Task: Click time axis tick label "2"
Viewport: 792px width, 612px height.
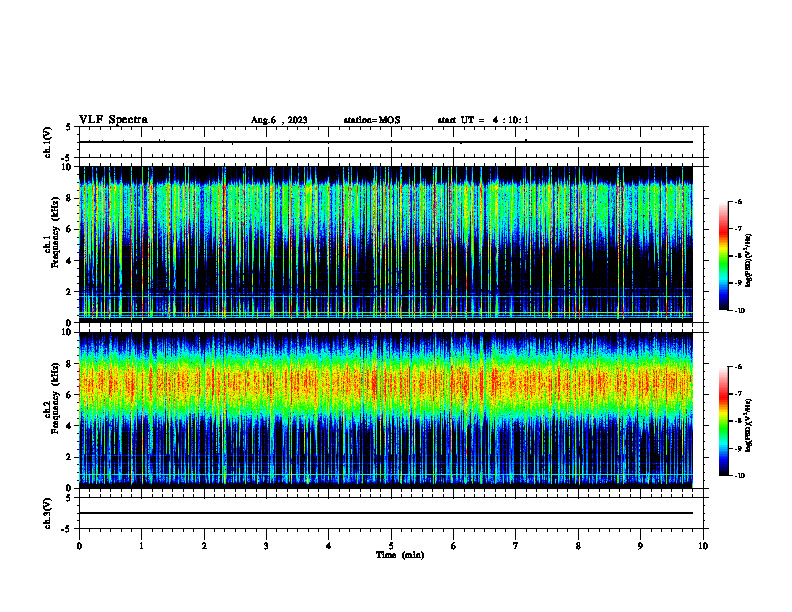Action: point(204,546)
